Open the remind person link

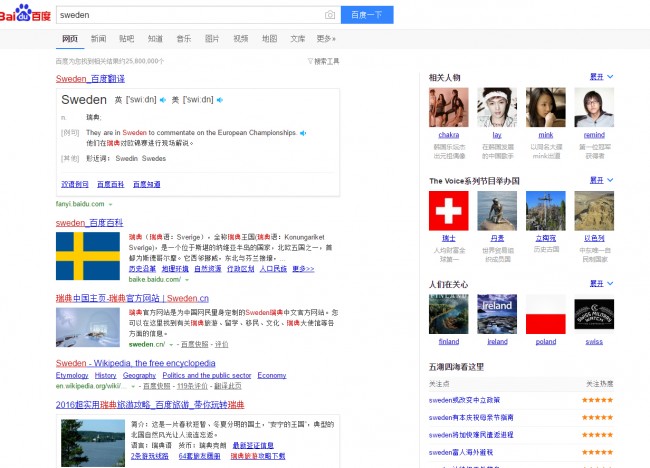(594, 135)
